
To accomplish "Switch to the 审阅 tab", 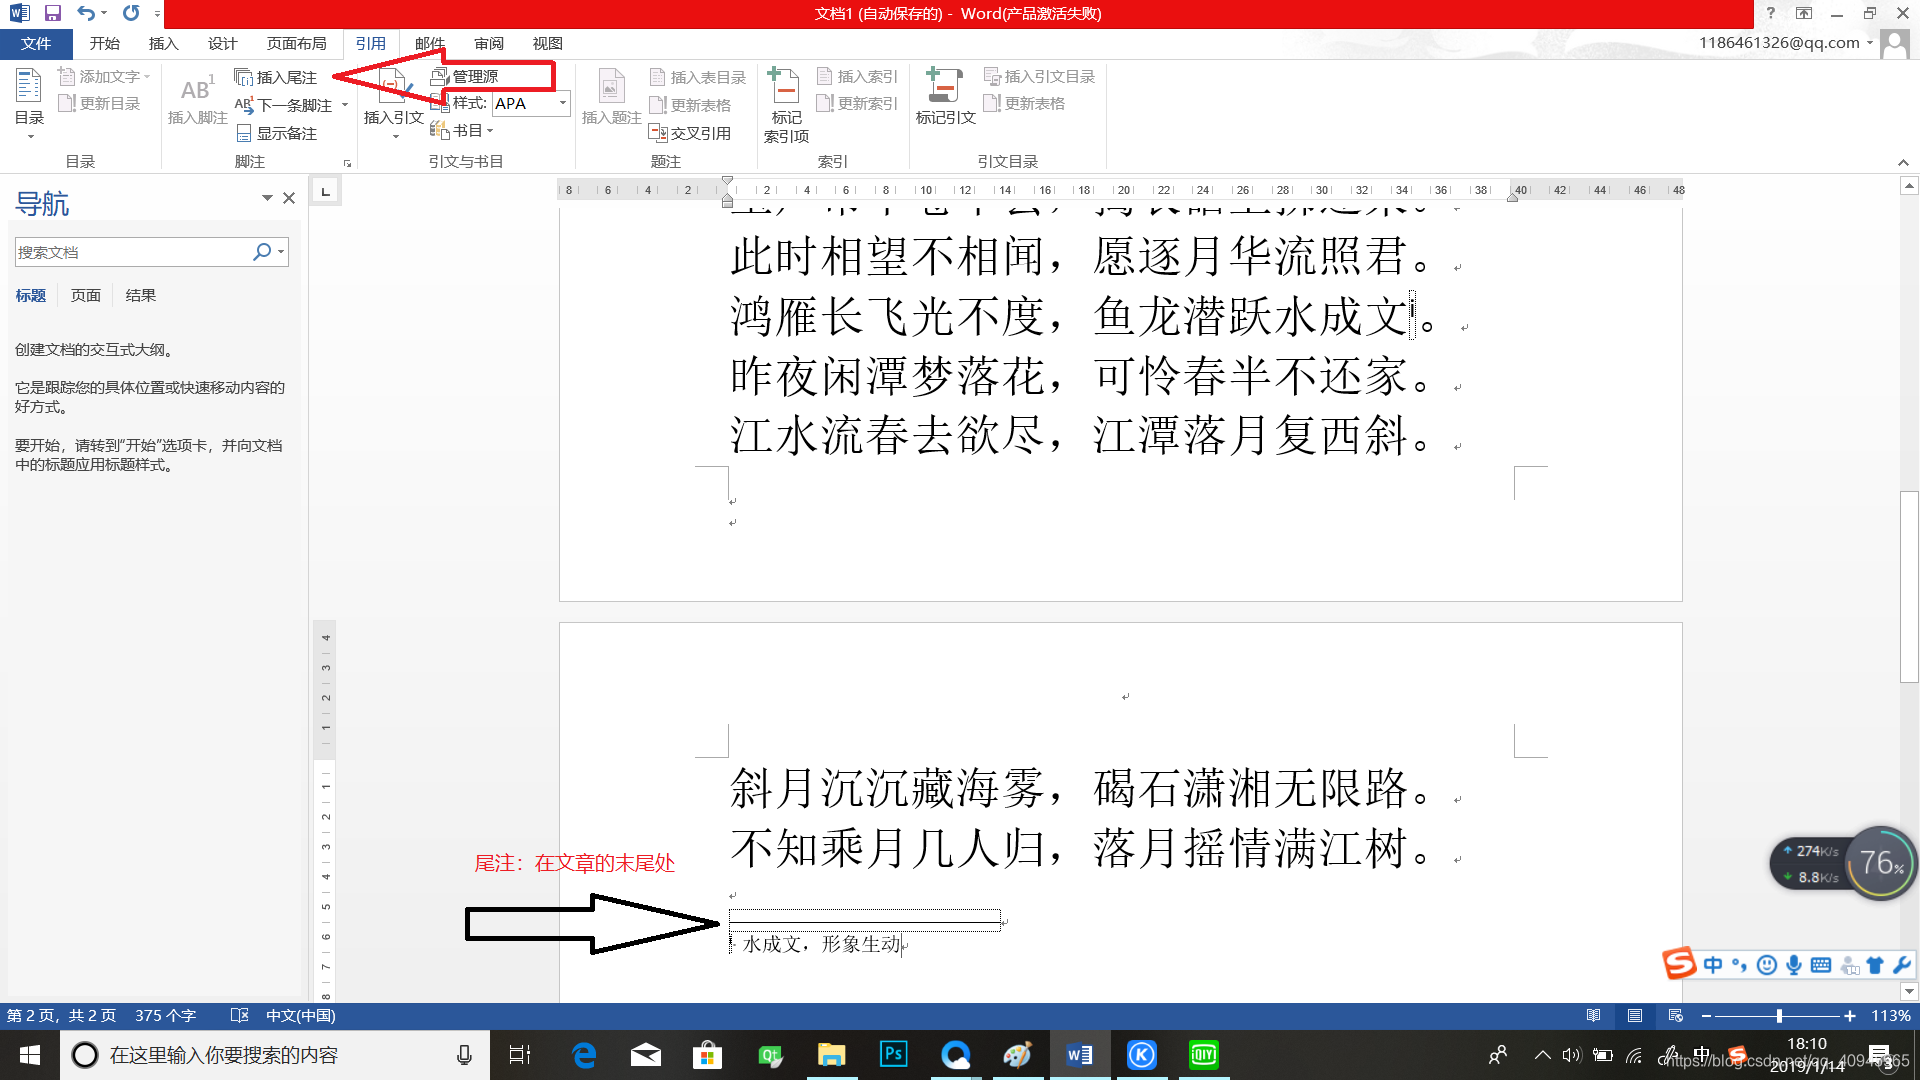I will pyautogui.click(x=489, y=43).
